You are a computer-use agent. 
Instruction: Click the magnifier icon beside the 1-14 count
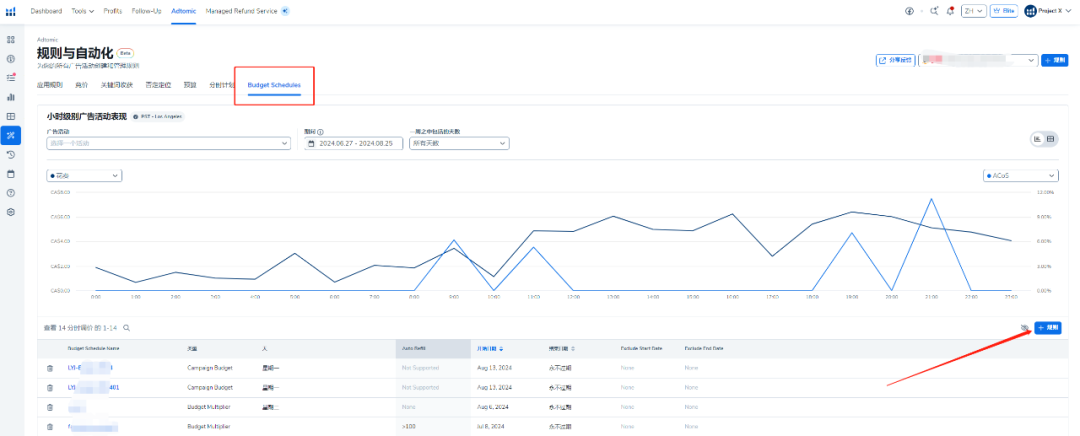pyautogui.click(x=126, y=329)
